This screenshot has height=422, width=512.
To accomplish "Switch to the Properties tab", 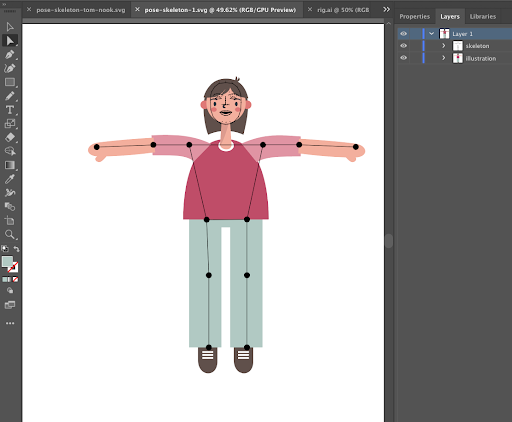I will 414,16.
